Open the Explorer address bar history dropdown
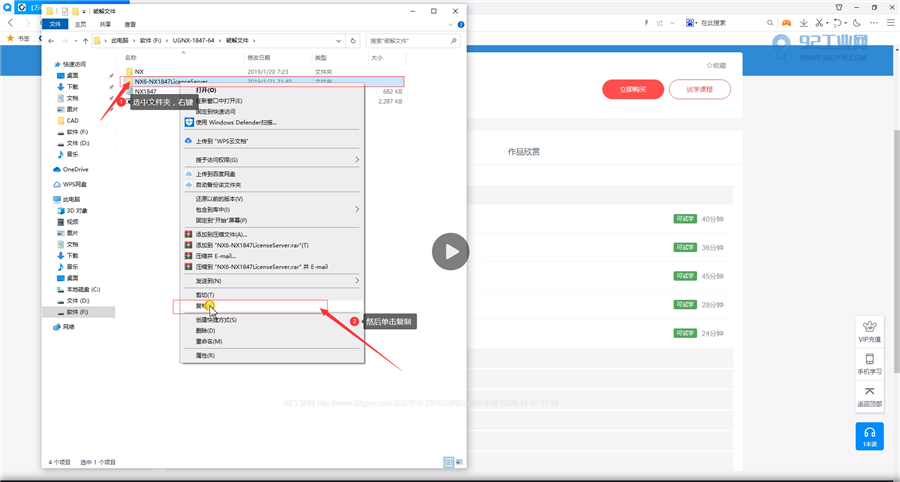900x482 pixels. (x=338, y=41)
